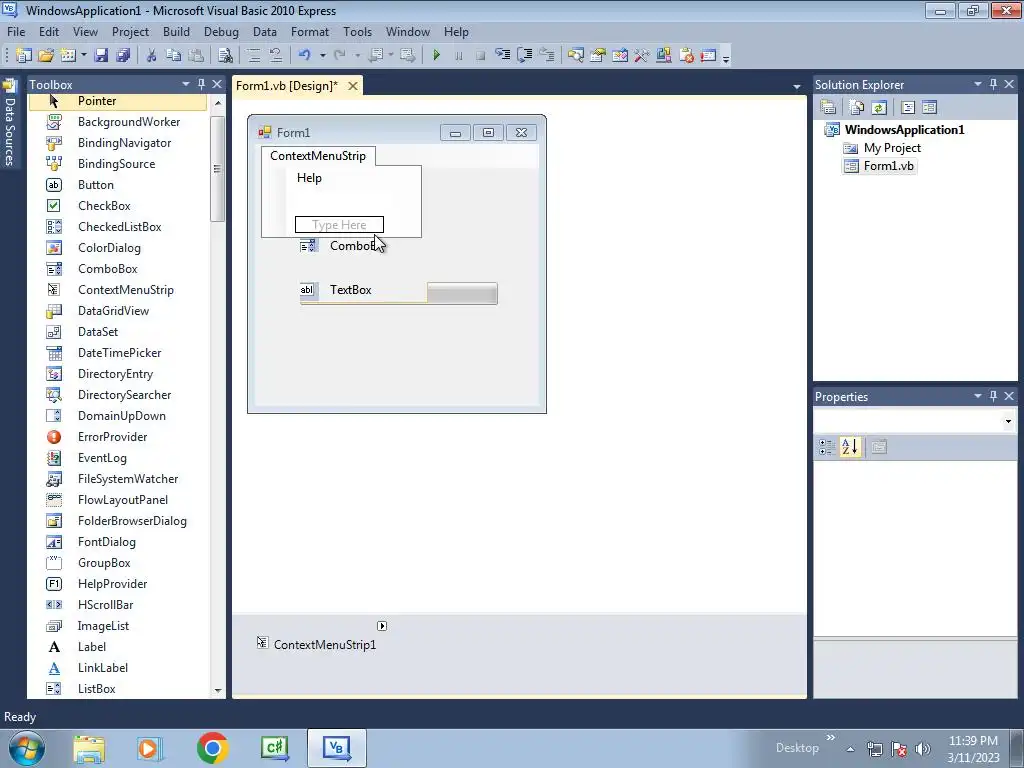Screen dimensions: 1024x768
Task: Select My Project in Solution Explorer
Action: (x=892, y=148)
